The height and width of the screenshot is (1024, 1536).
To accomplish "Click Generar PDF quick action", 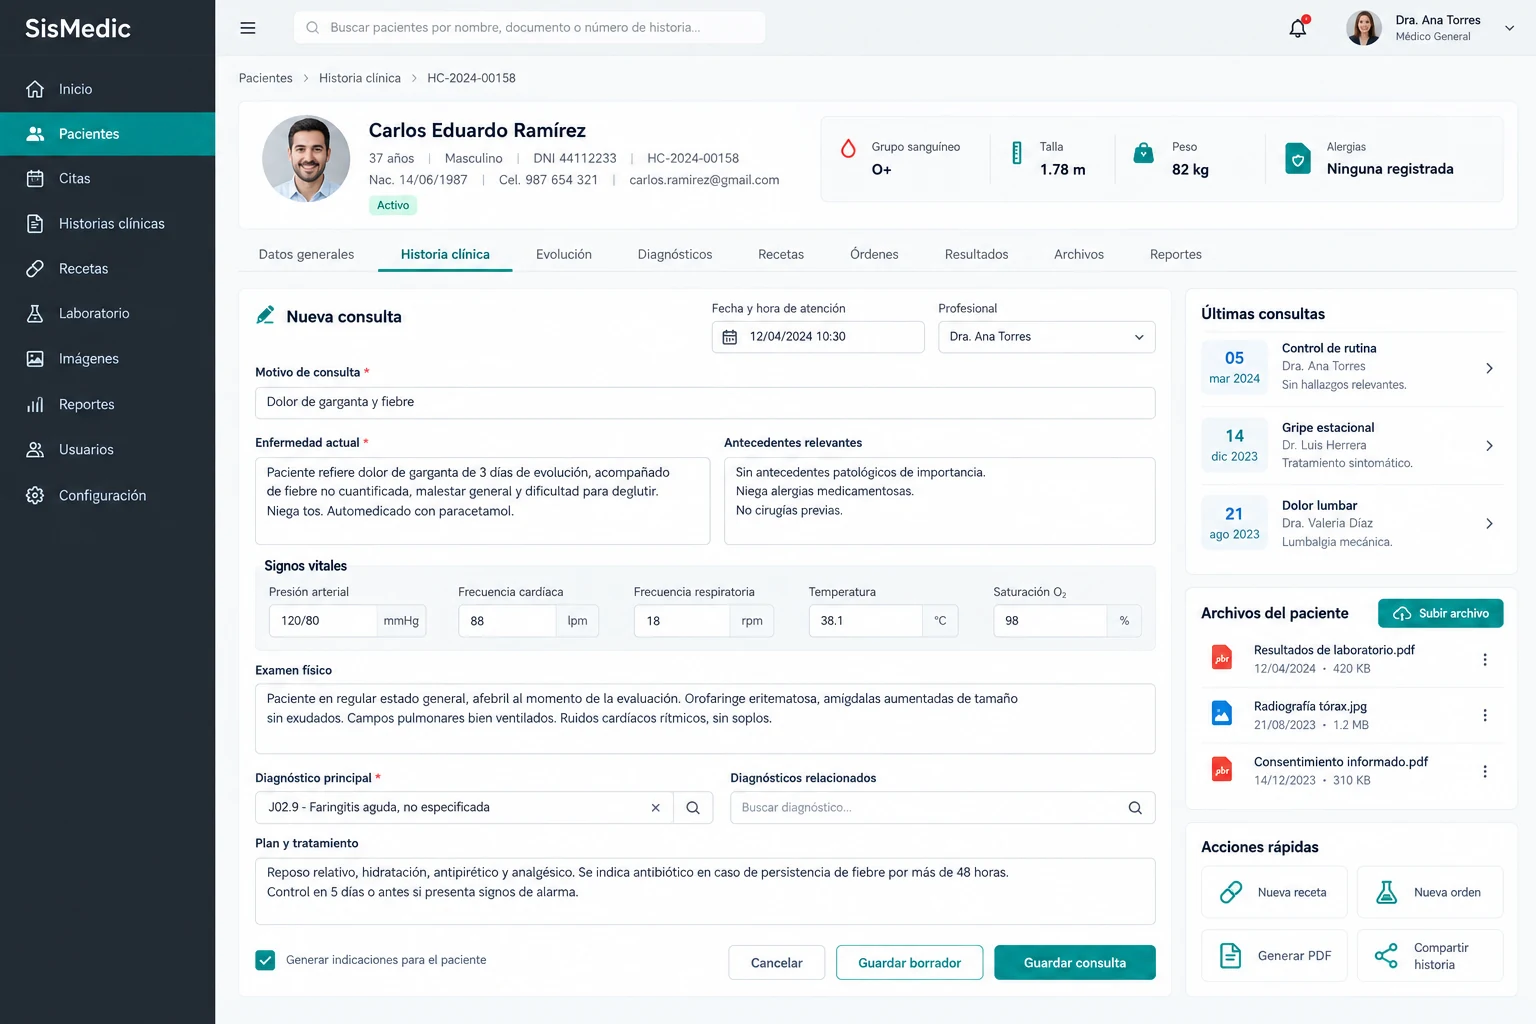I will (x=1274, y=956).
